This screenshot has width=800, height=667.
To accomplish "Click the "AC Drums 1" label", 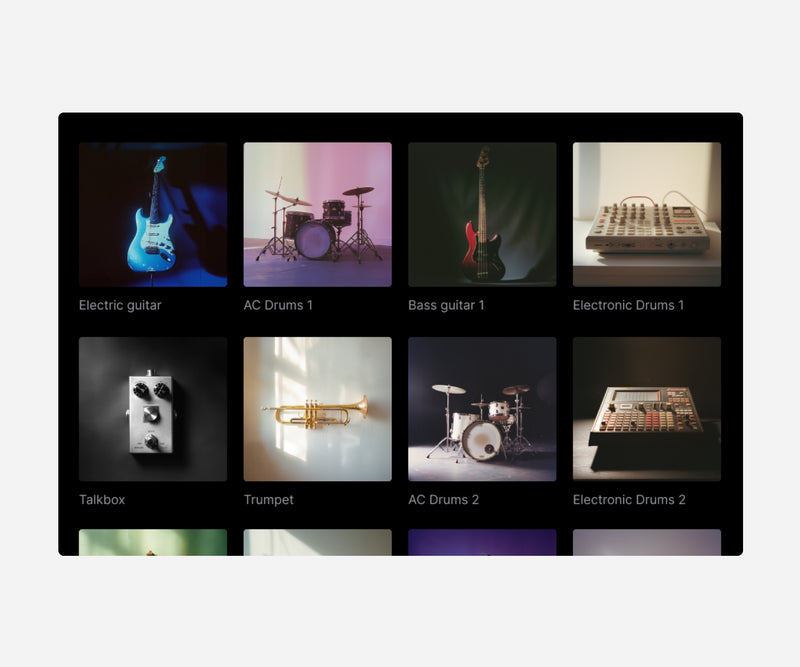I will (278, 305).
